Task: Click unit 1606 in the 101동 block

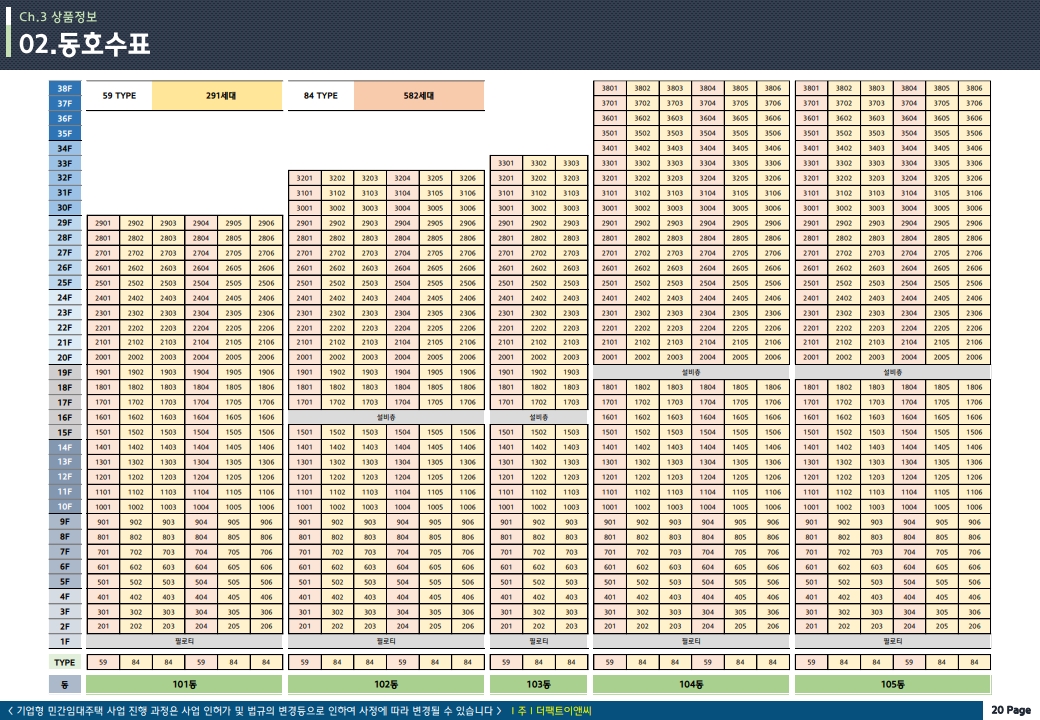Action: (267, 418)
